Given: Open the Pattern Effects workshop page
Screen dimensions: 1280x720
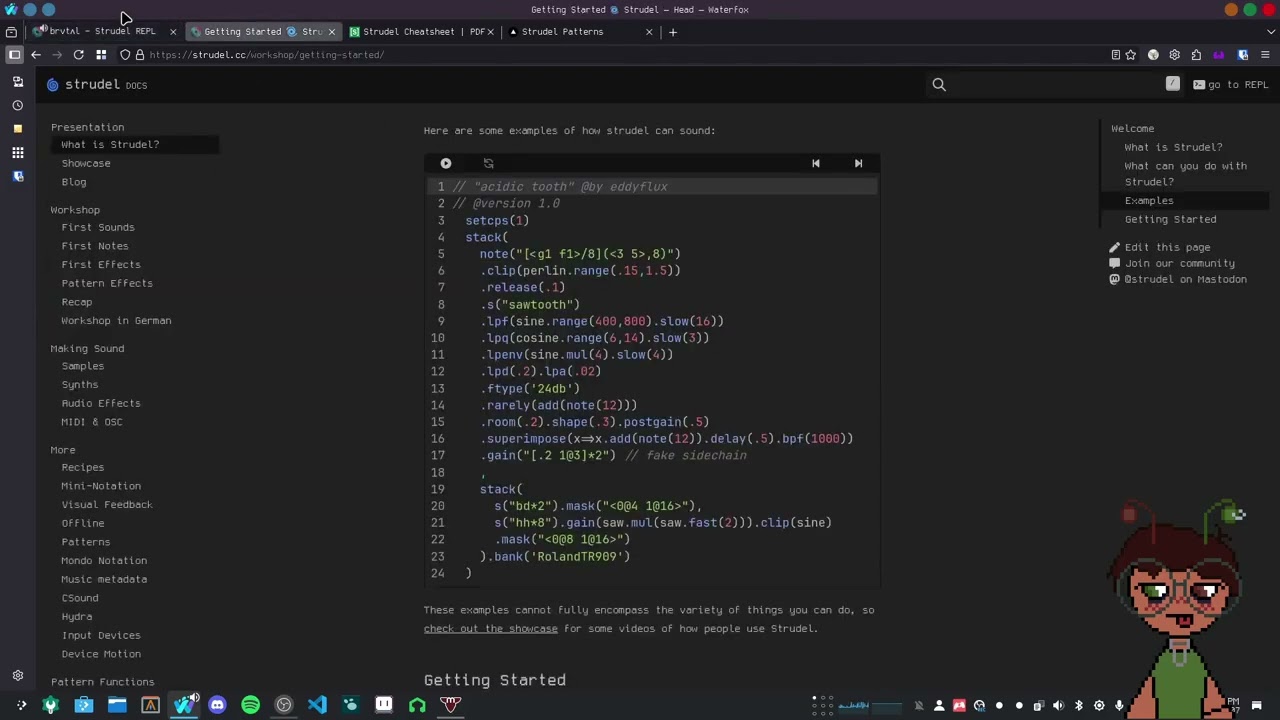Looking at the screenshot, I should pos(107,283).
